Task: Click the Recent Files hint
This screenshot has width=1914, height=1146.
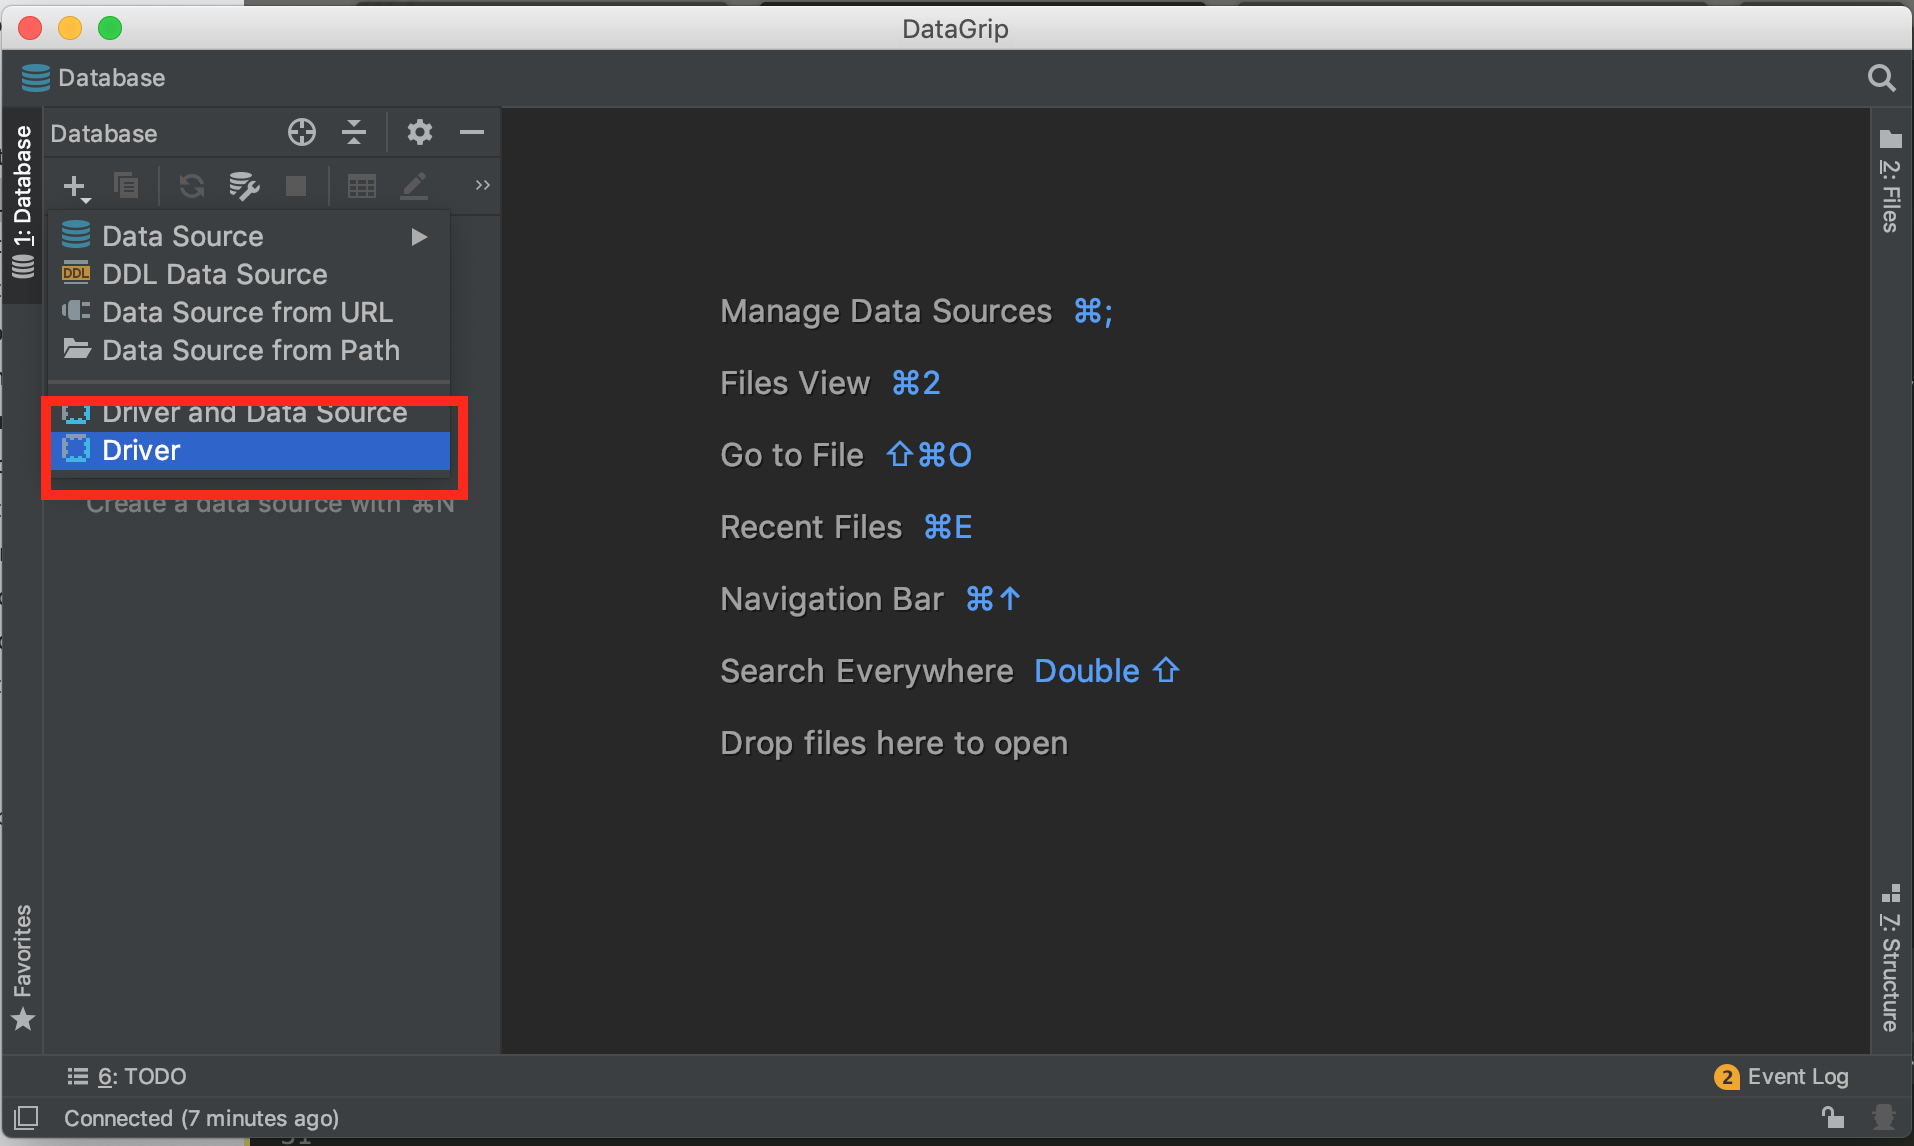Action: [846, 527]
